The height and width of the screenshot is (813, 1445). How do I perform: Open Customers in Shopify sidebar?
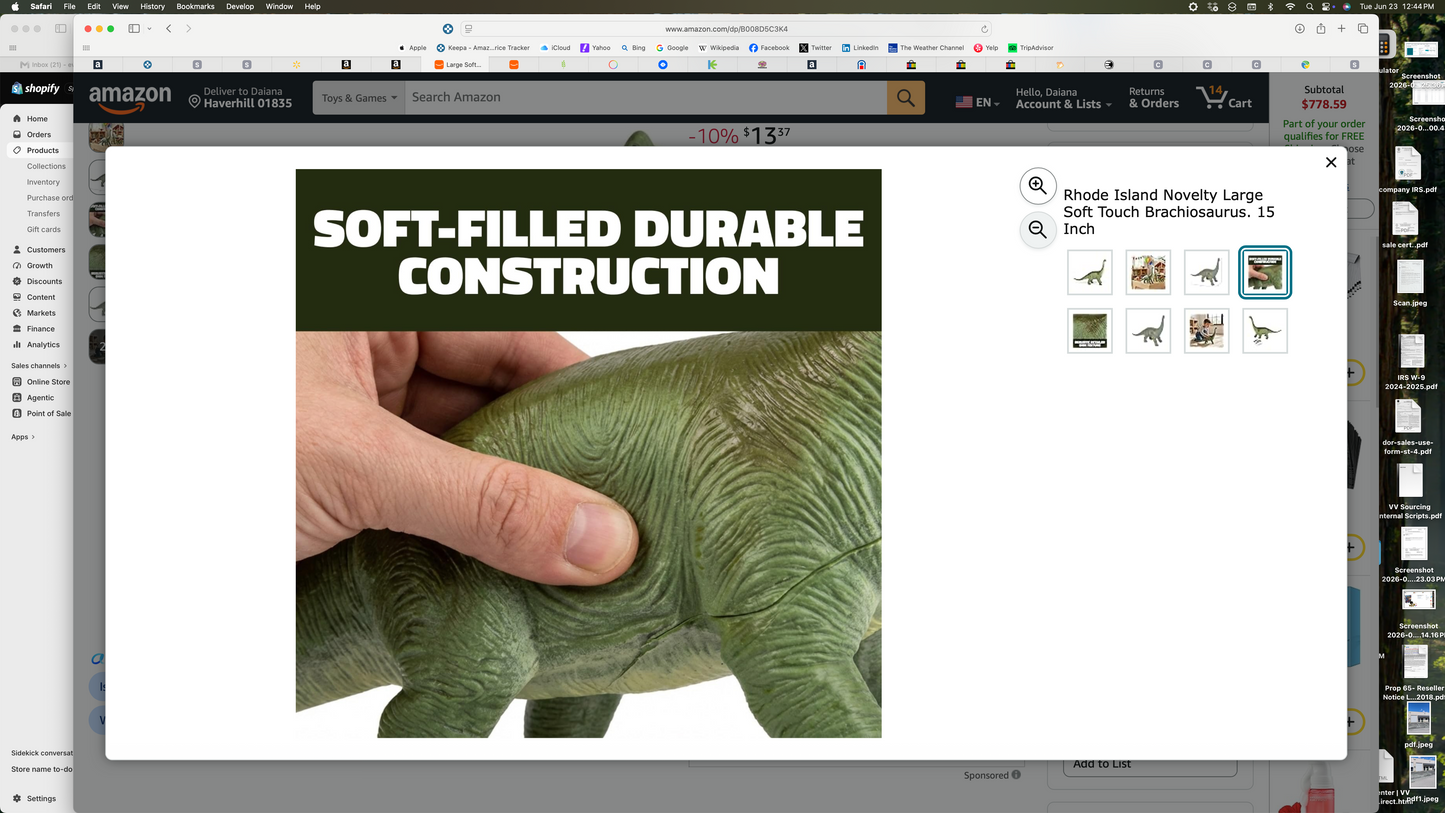(46, 250)
